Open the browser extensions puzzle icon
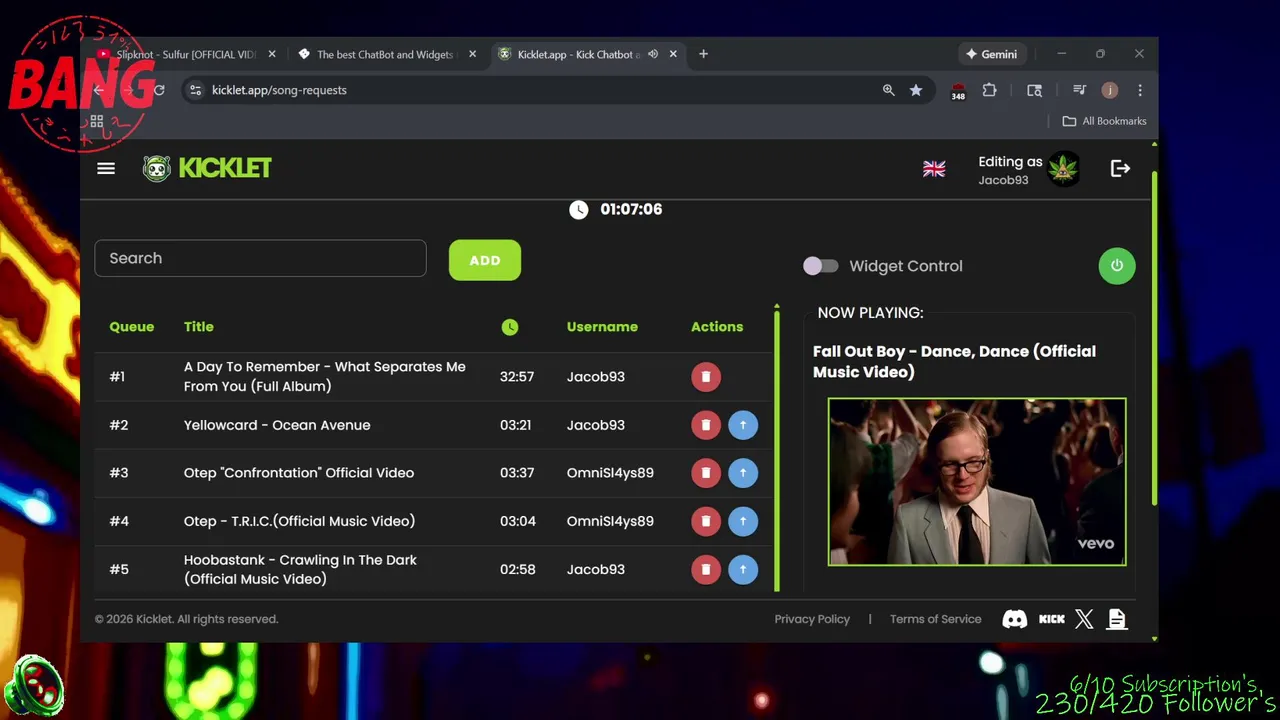 point(989,90)
